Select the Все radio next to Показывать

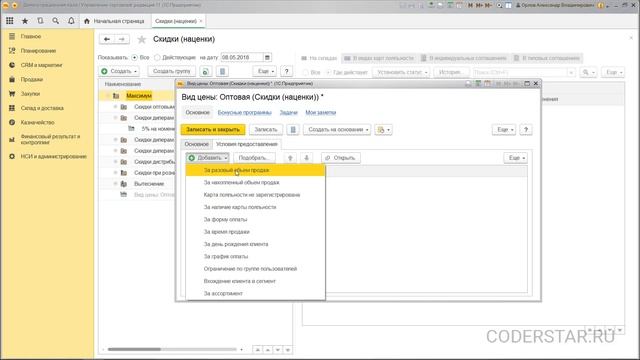click(134, 58)
